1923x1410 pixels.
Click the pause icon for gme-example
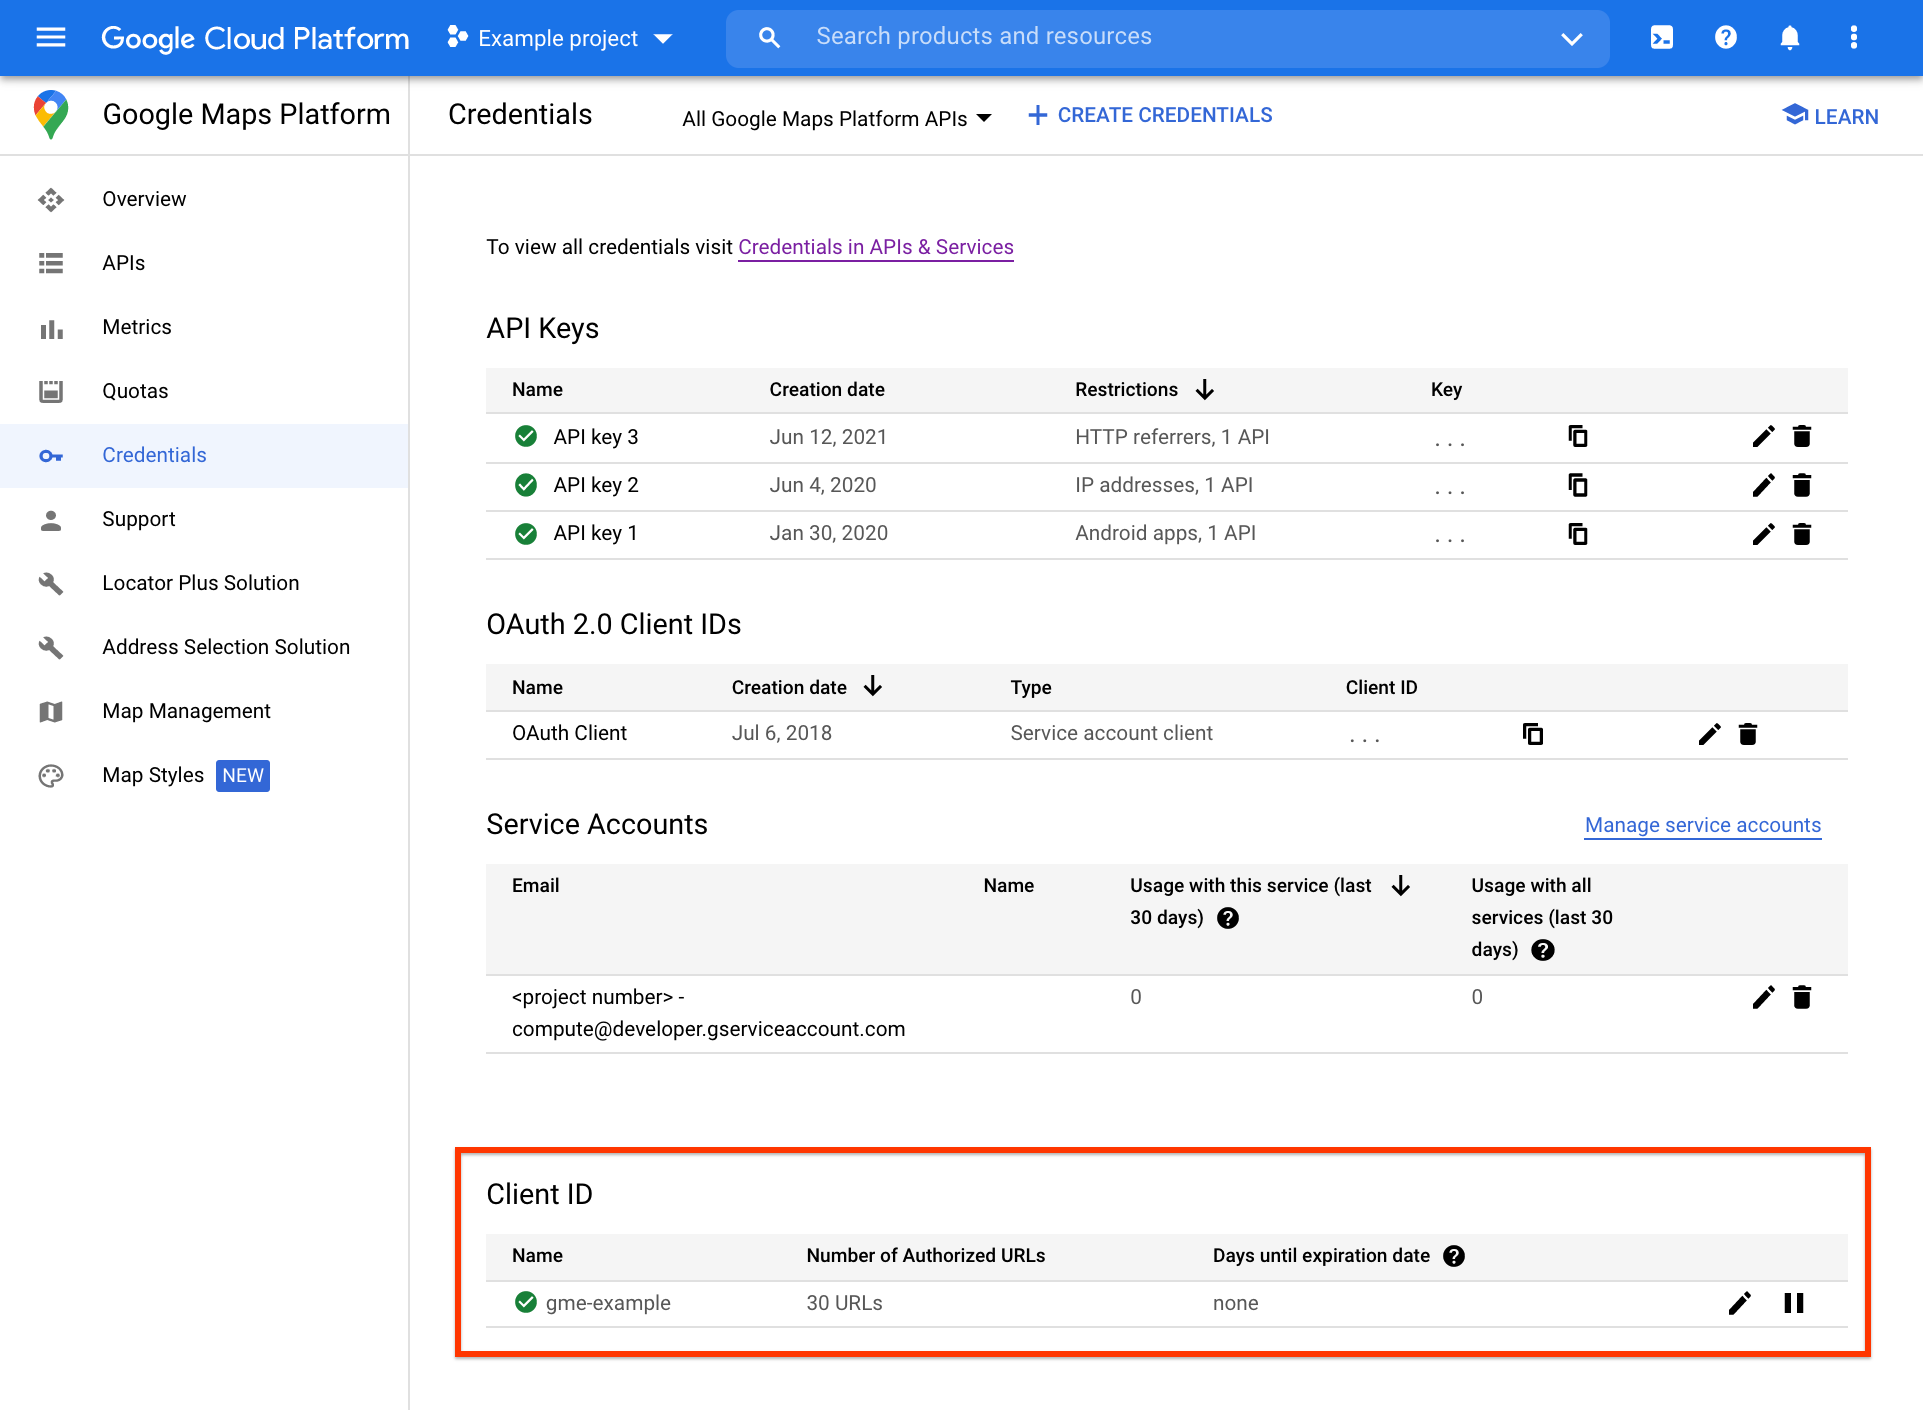[x=1795, y=1302]
